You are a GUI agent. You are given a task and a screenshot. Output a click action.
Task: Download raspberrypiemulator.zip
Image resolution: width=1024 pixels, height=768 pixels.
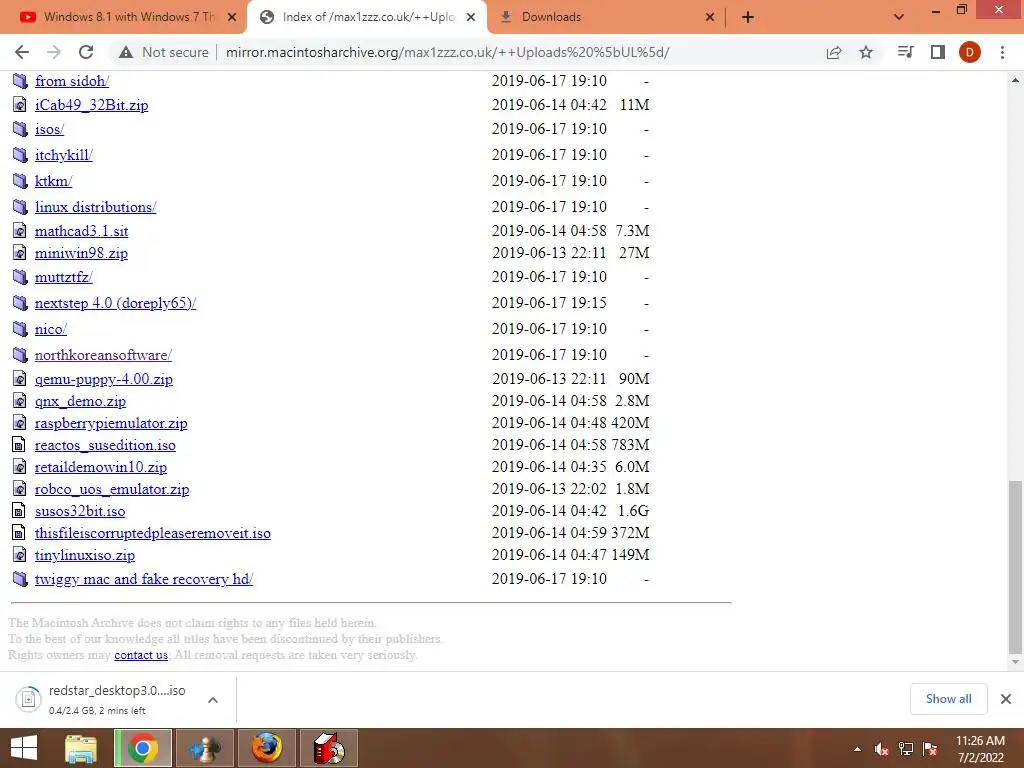point(111,424)
